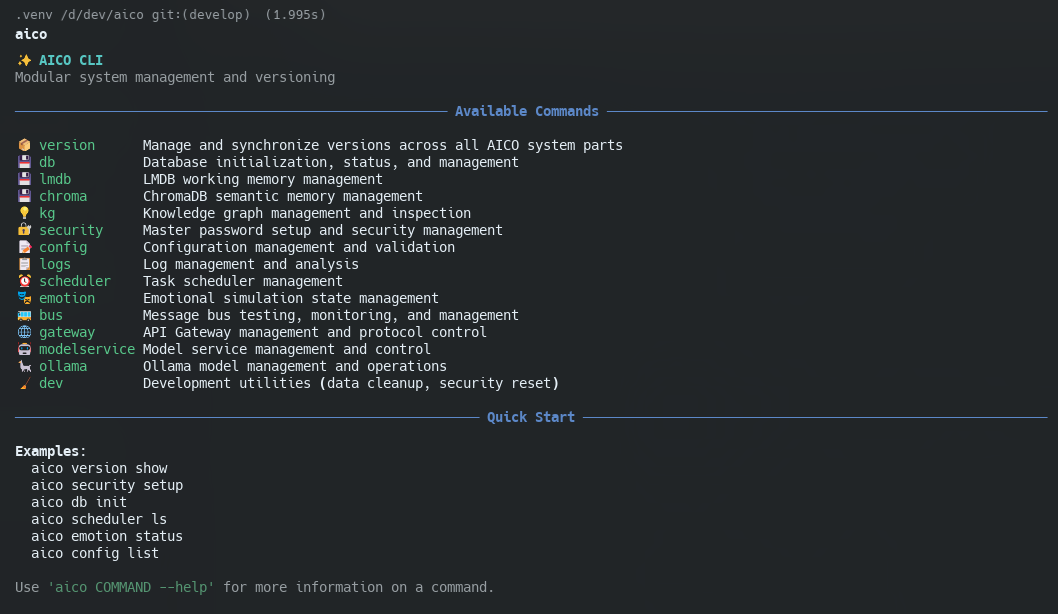Click the floppy disk icon beside db
This screenshot has height=614, width=1058.
(x=24, y=162)
